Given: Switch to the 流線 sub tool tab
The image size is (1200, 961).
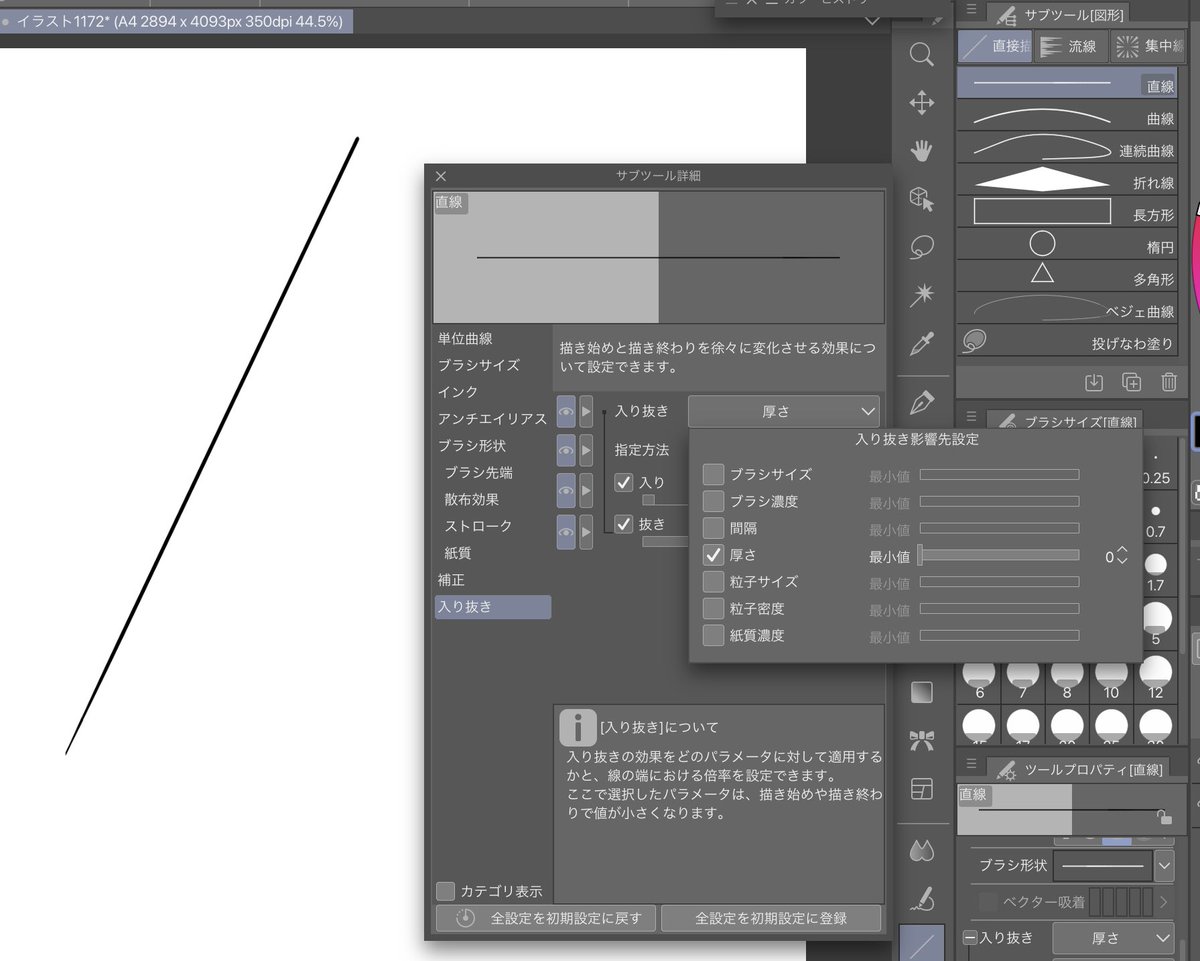Looking at the screenshot, I should (1069, 46).
